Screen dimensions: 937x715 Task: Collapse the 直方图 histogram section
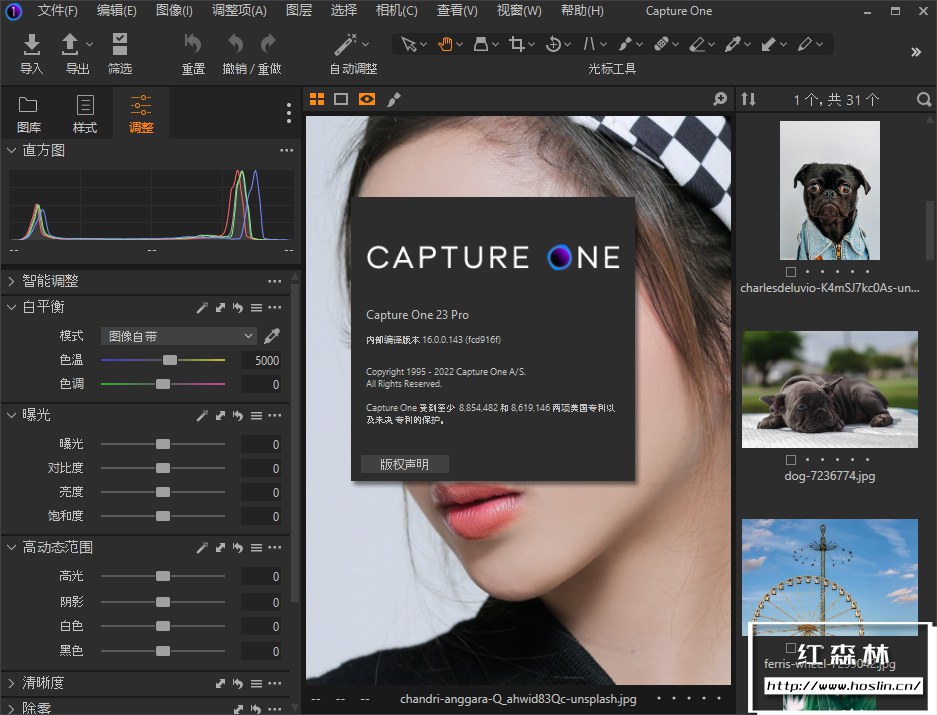coord(11,150)
